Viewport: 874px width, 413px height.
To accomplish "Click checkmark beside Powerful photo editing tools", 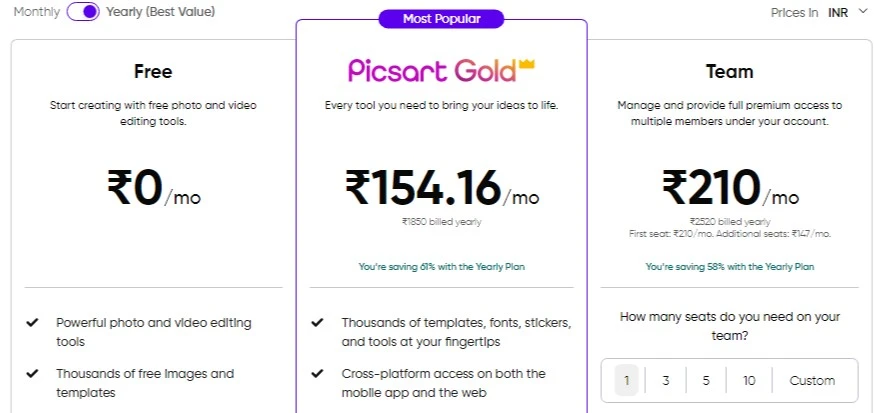I will click(32, 322).
